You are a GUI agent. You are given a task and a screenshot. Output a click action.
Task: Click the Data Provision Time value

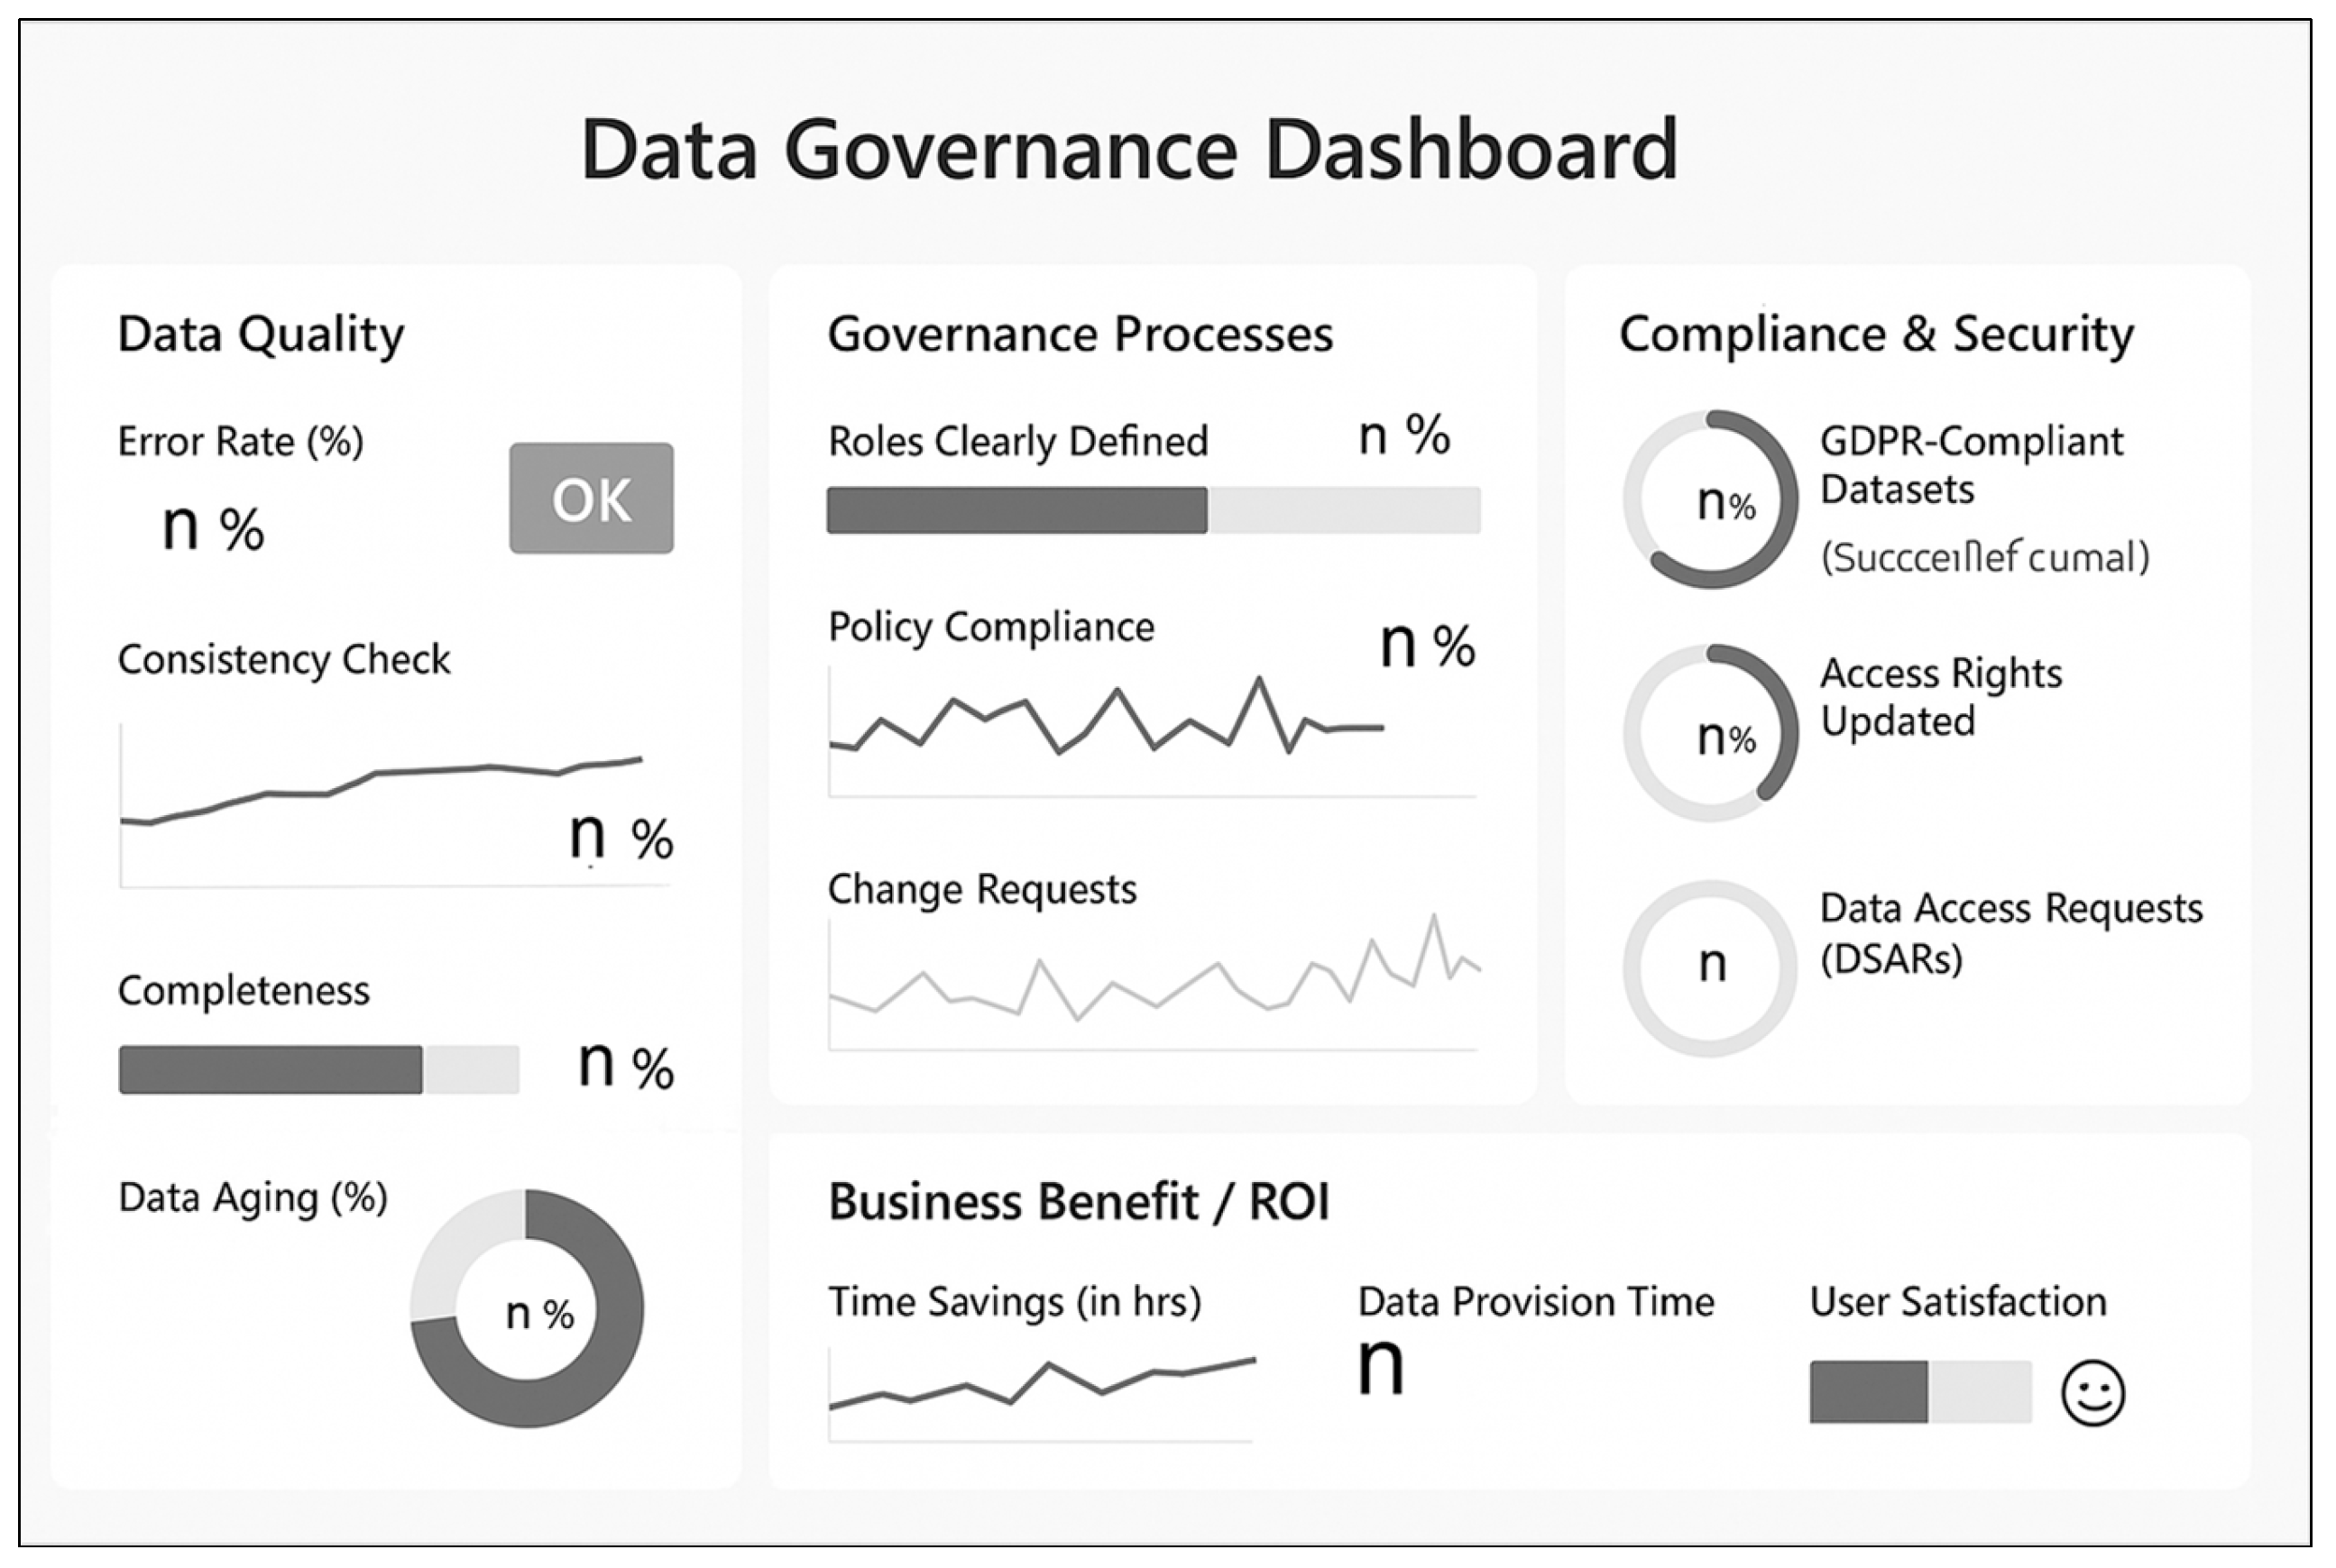coord(1381,1366)
